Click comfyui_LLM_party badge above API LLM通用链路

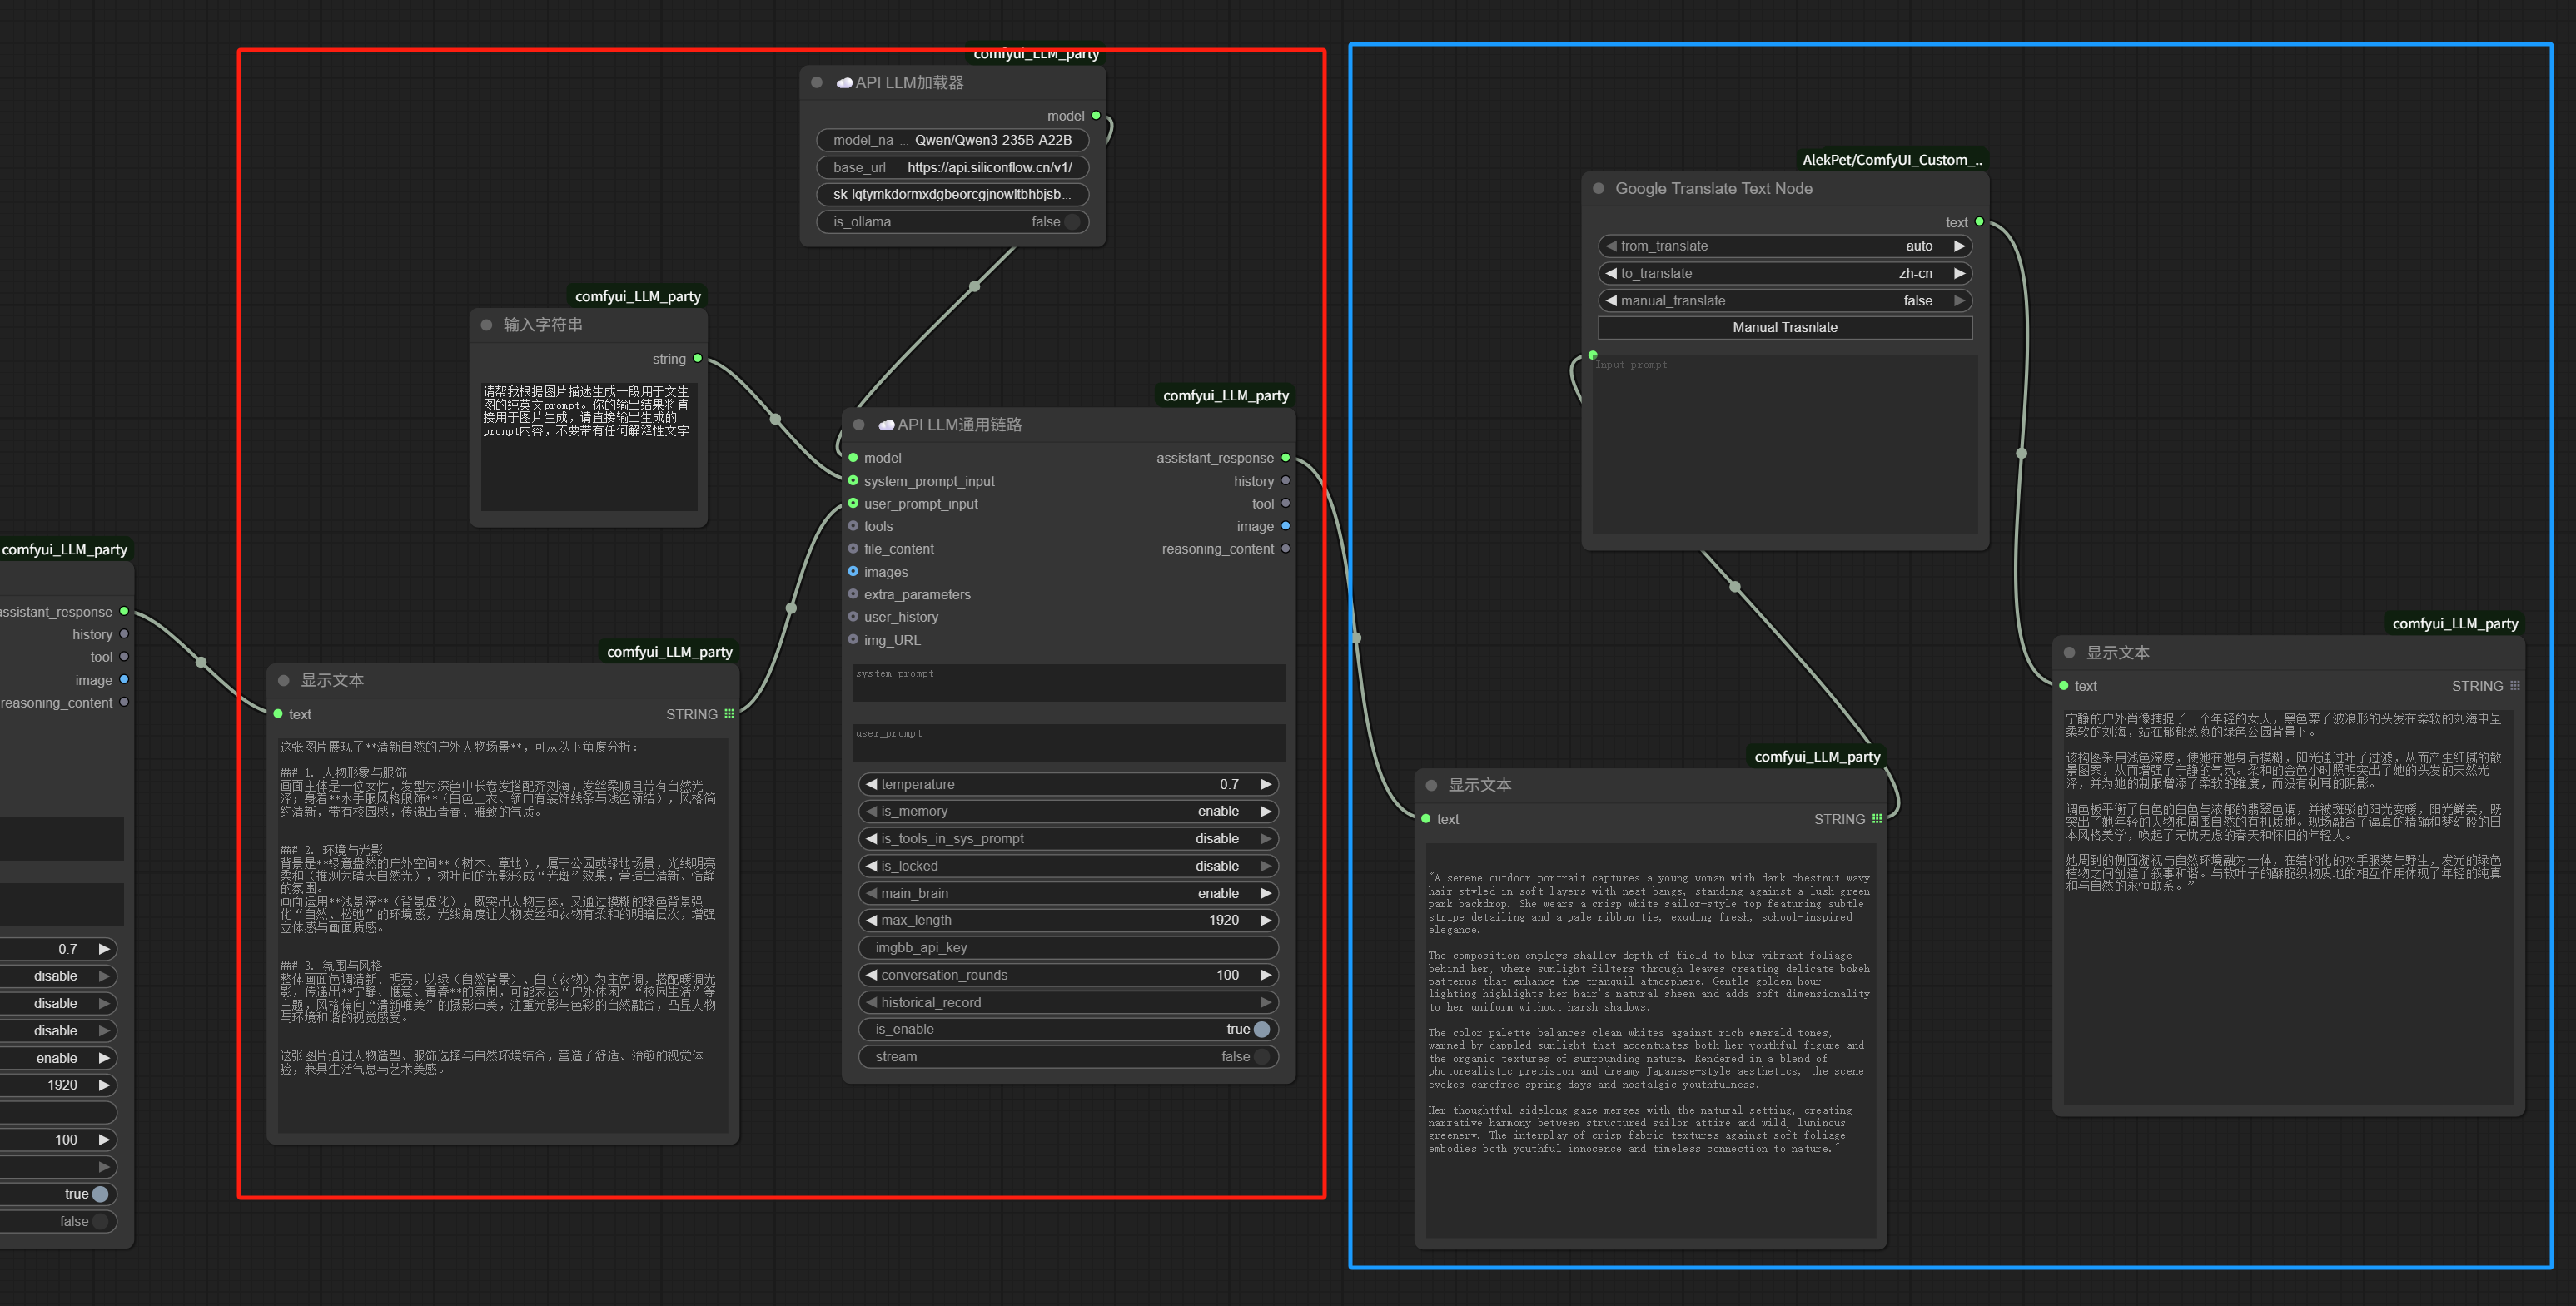[1225, 396]
